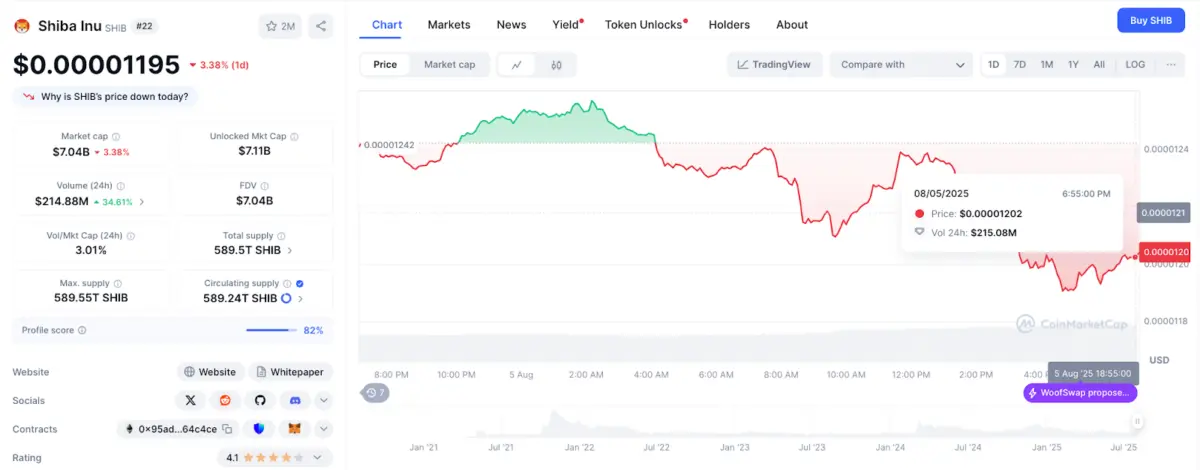Expand Volume (24h) details arrow
1200x470 pixels.
coord(141,202)
